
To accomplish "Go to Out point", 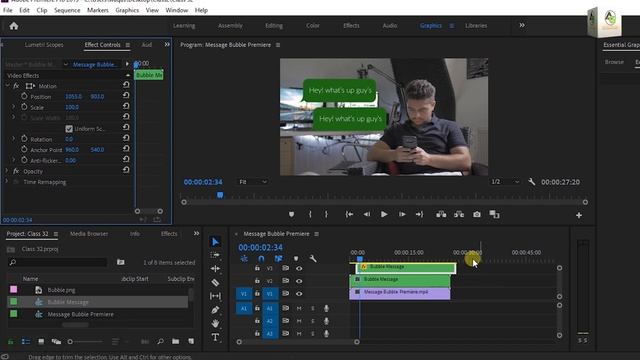I will click(419, 214).
